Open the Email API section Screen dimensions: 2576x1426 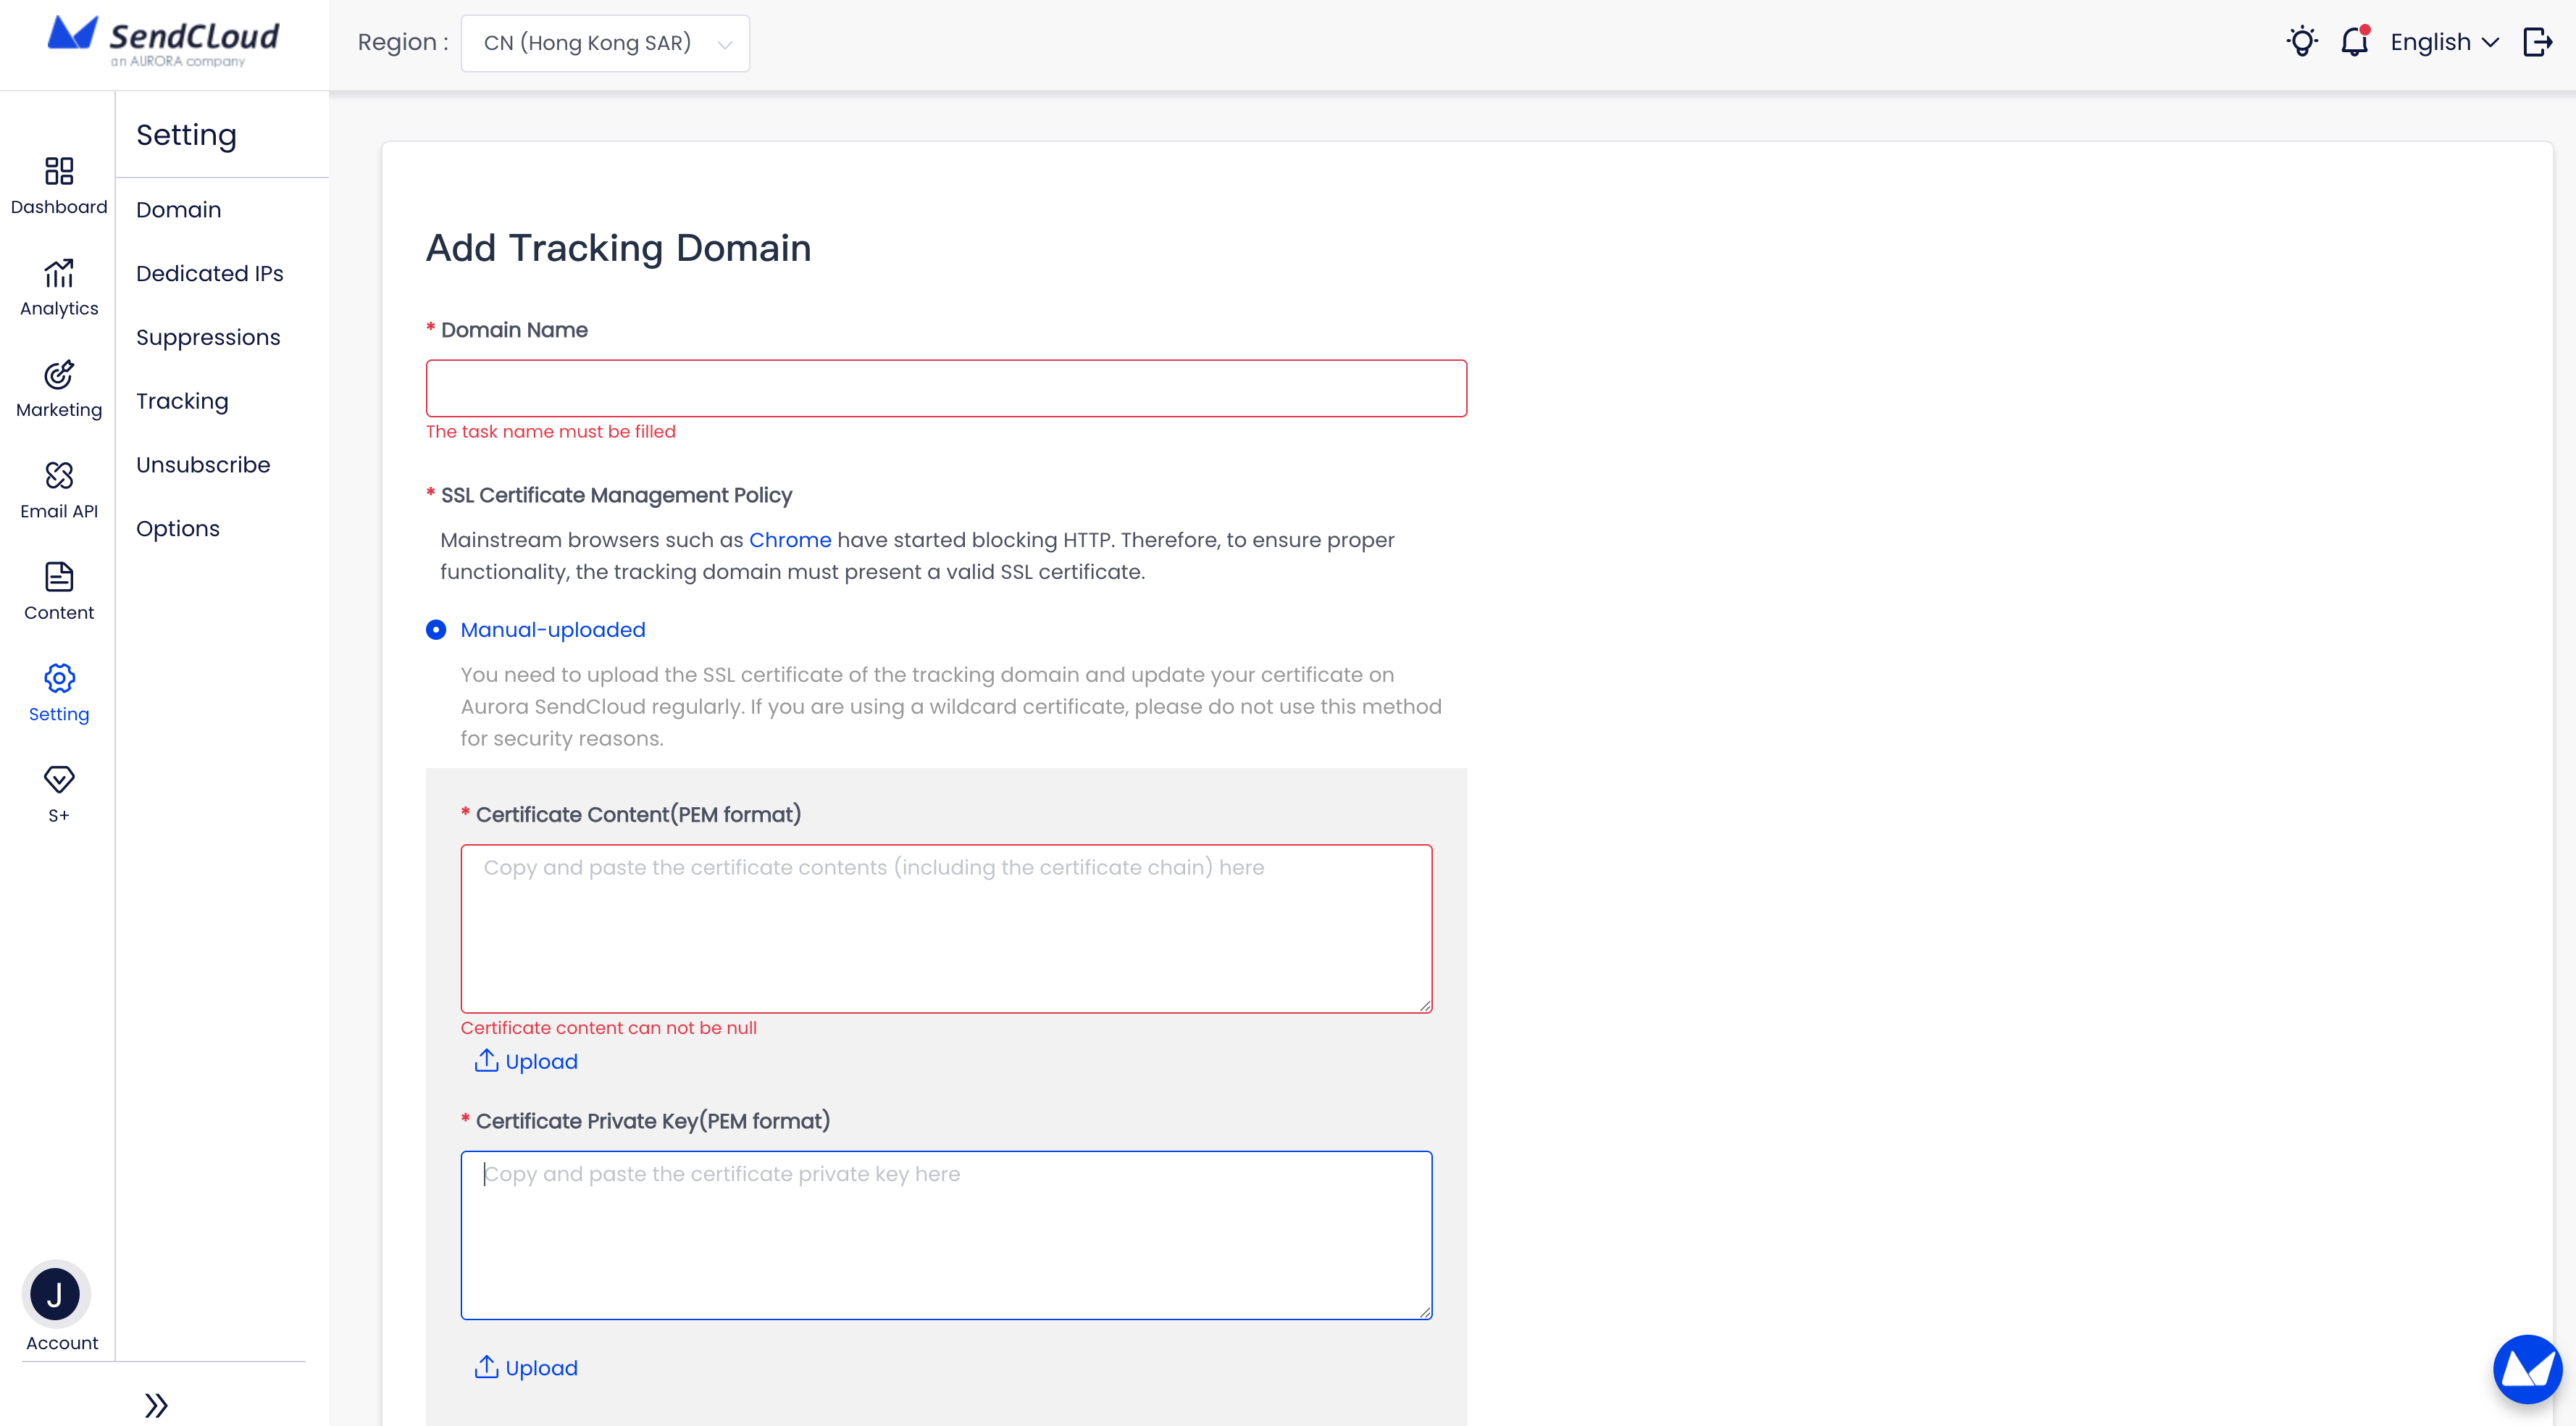point(59,476)
